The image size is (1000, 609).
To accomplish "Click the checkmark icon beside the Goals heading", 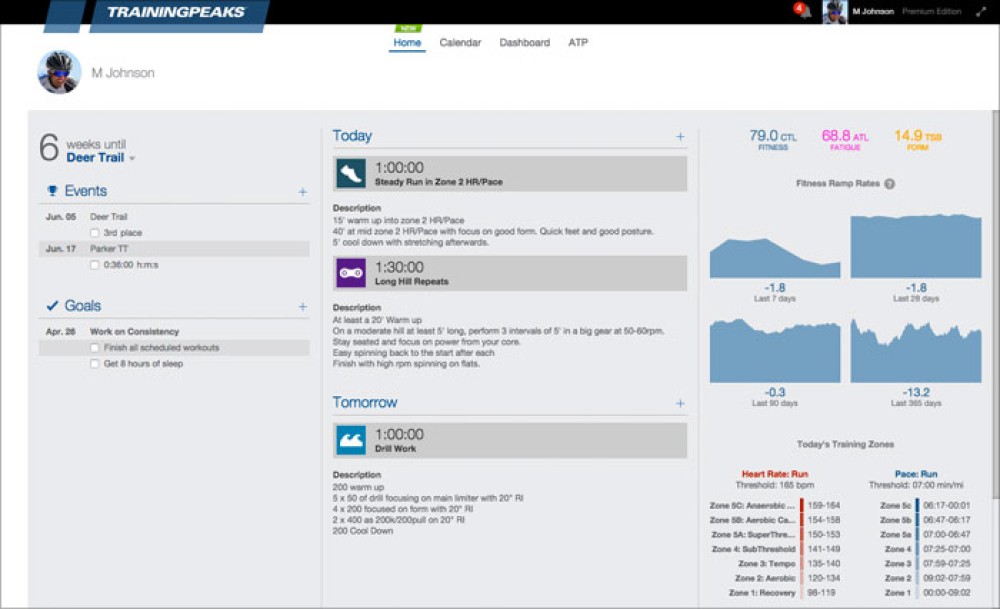I will click(x=53, y=305).
